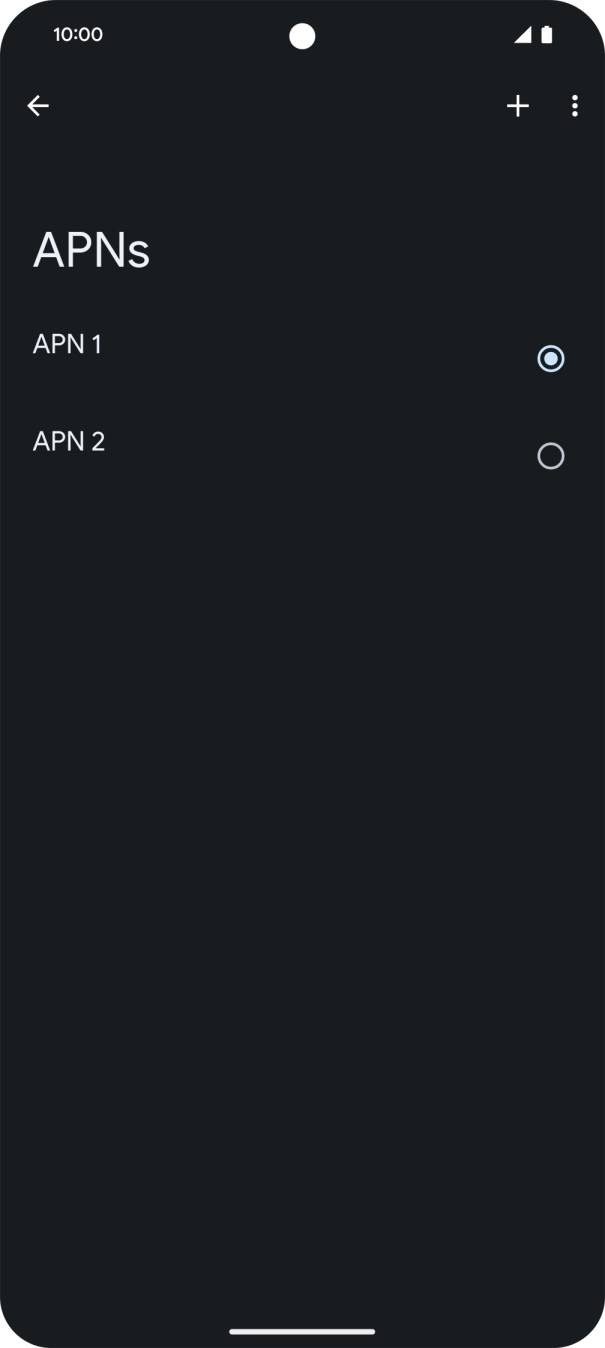The image size is (605, 1348).
Task: Create another access point name
Action: click(x=517, y=106)
